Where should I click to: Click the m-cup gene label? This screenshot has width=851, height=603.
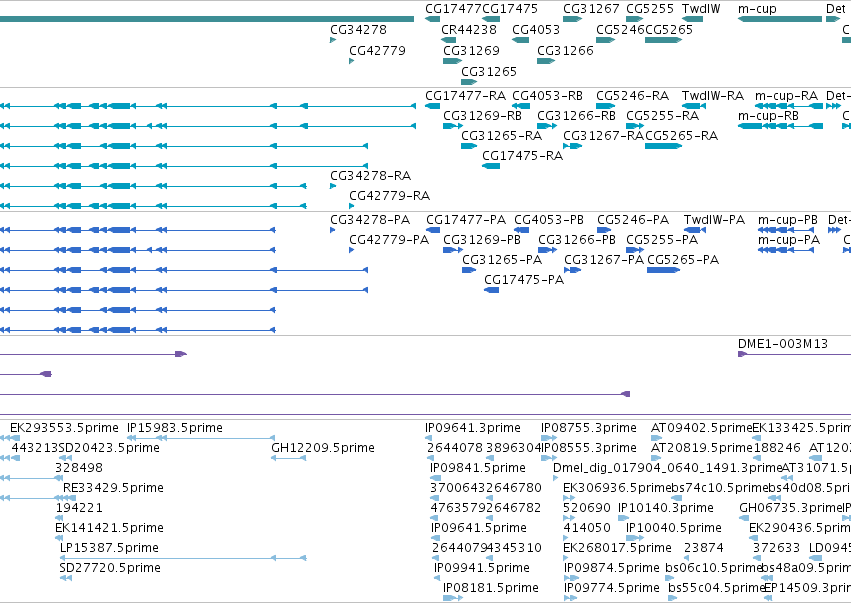coord(757,9)
